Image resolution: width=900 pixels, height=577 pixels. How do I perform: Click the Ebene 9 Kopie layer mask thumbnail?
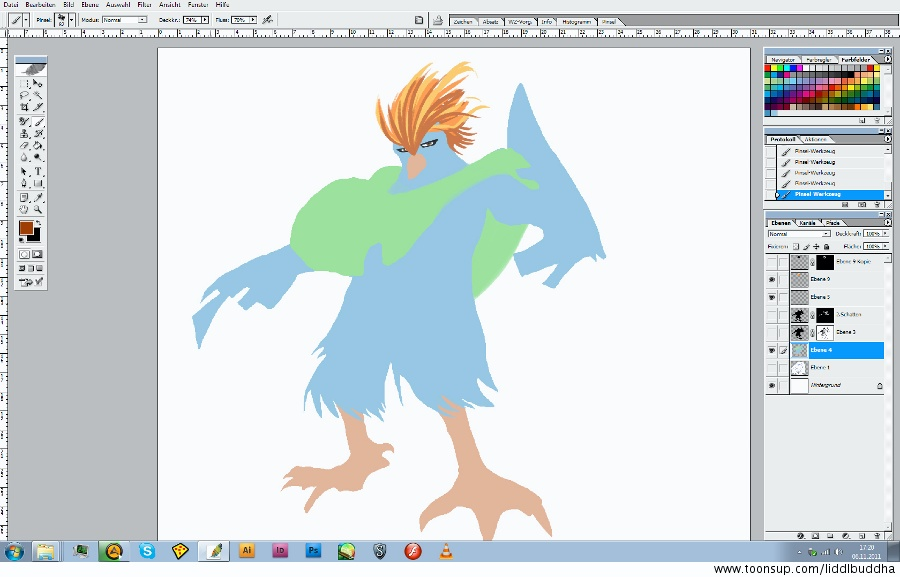tap(825, 262)
